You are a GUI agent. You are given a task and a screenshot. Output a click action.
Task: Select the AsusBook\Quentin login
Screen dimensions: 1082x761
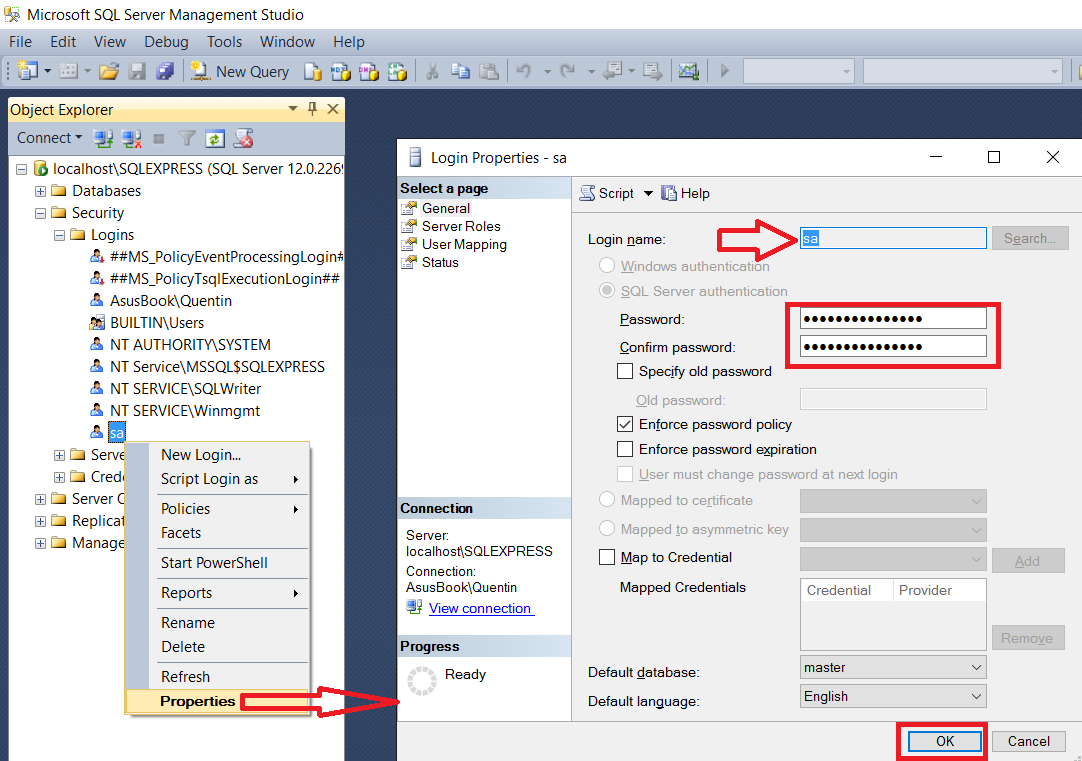pyautogui.click(x=170, y=301)
